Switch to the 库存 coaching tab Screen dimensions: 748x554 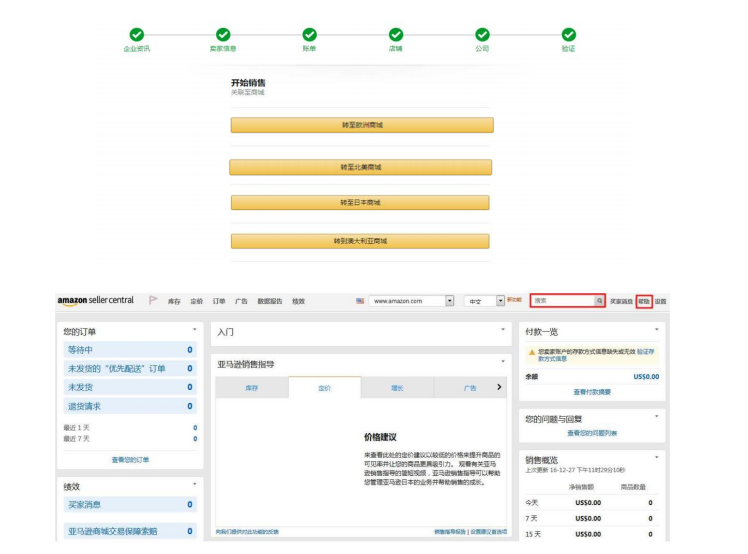pyautogui.click(x=252, y=388)
